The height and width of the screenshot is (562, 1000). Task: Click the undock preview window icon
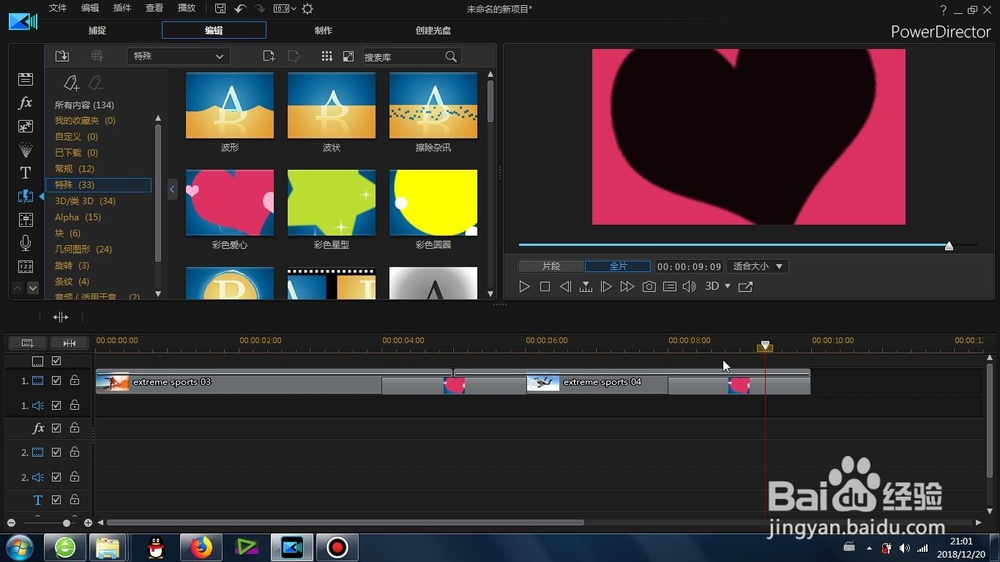point(746,286)
